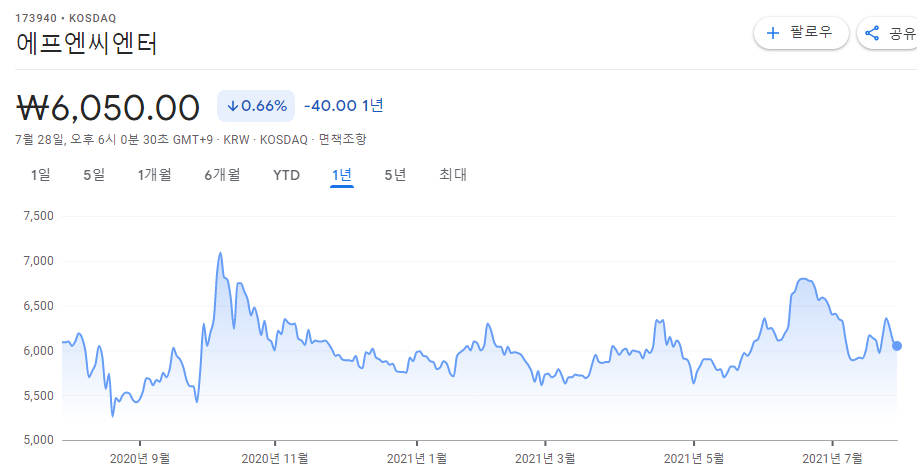Click the 2020년 9월 x-axis label
Image resolution: width=917 pixels, height=472 pixels.
(x=140, y=458)
